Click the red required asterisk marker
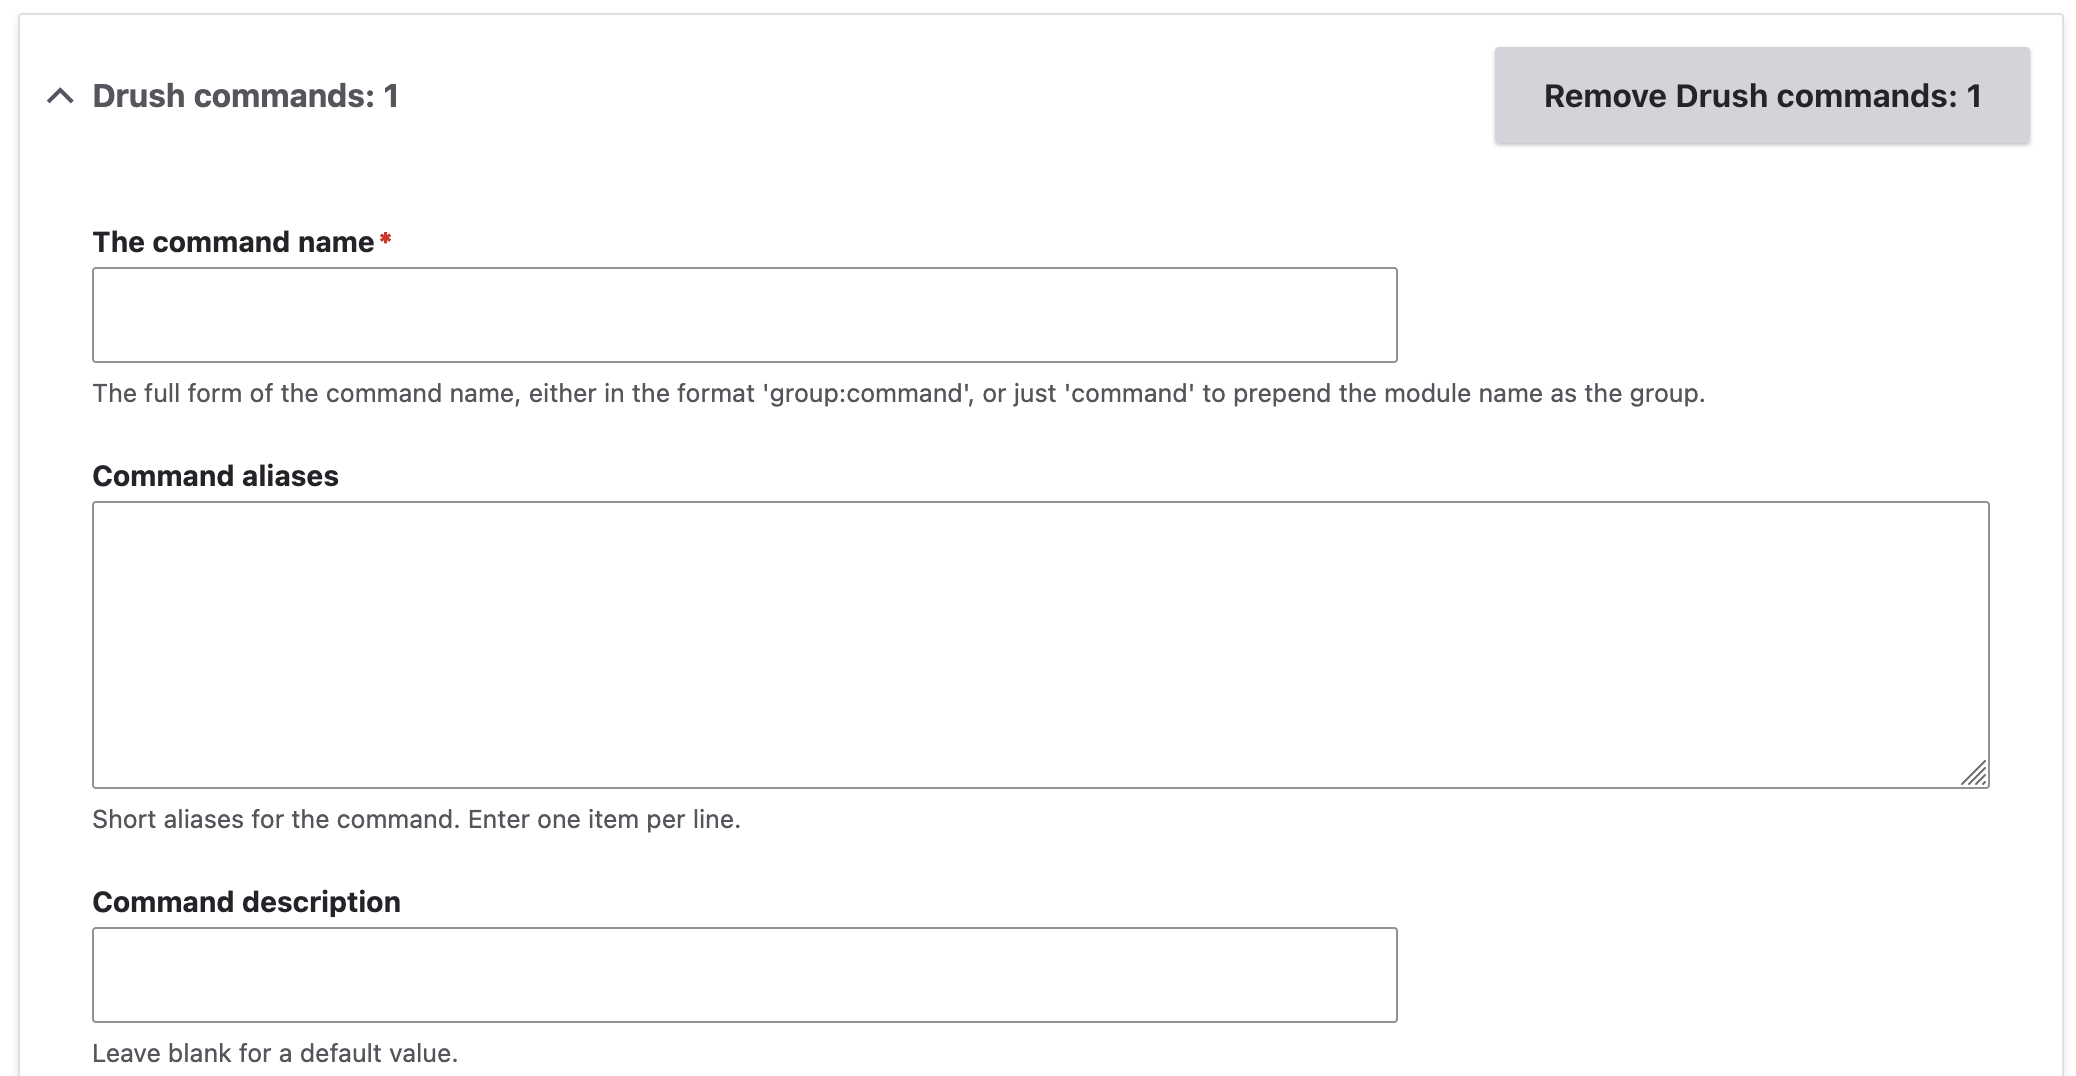The image size is (2076, 1076). tap(385, 240)
